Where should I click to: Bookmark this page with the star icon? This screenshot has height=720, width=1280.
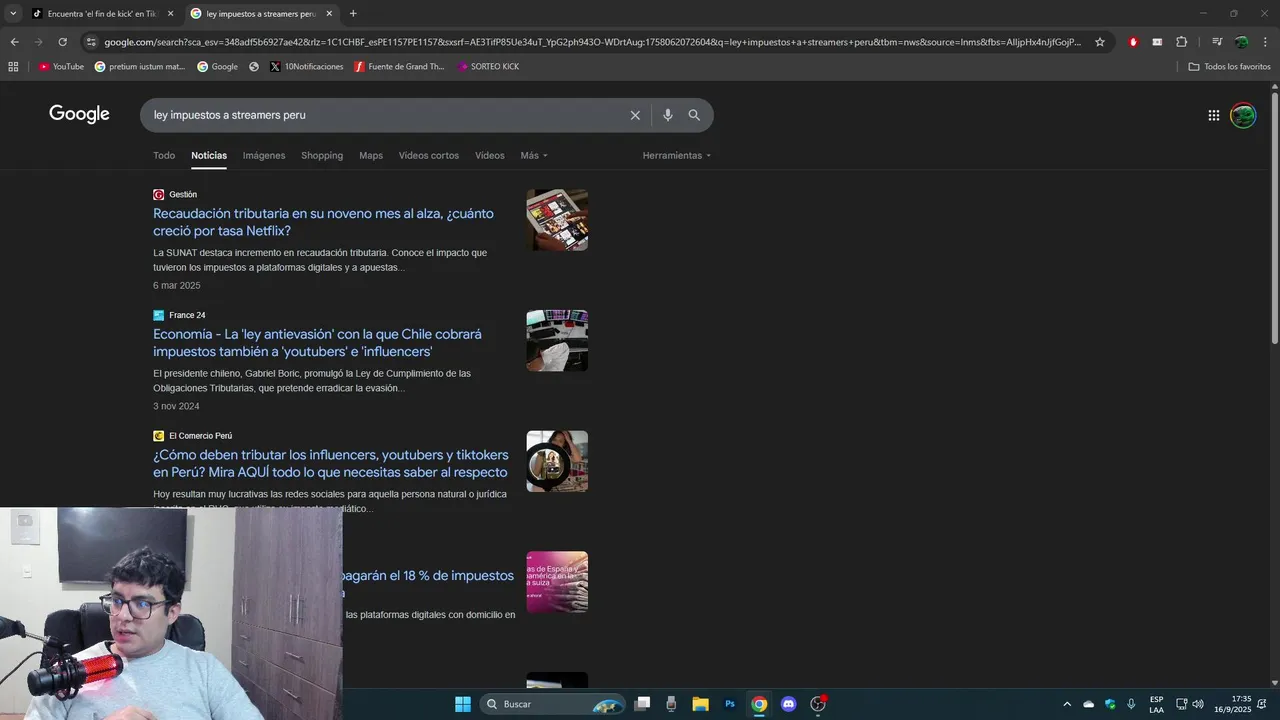pos(1100,42)
